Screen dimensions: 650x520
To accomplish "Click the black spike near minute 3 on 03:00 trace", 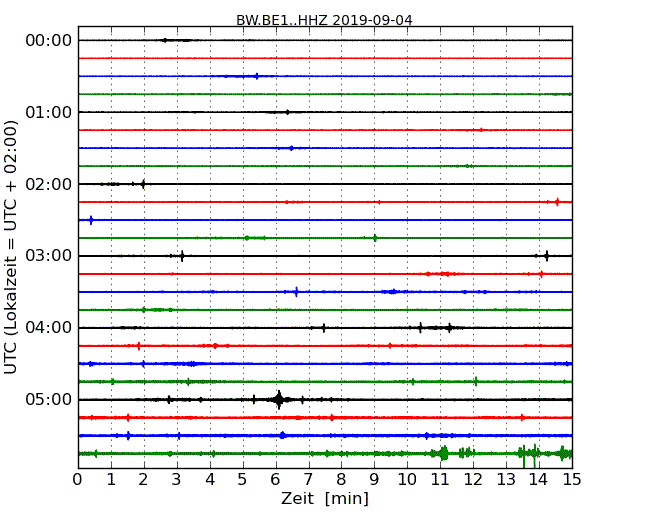I will point(182,256).
